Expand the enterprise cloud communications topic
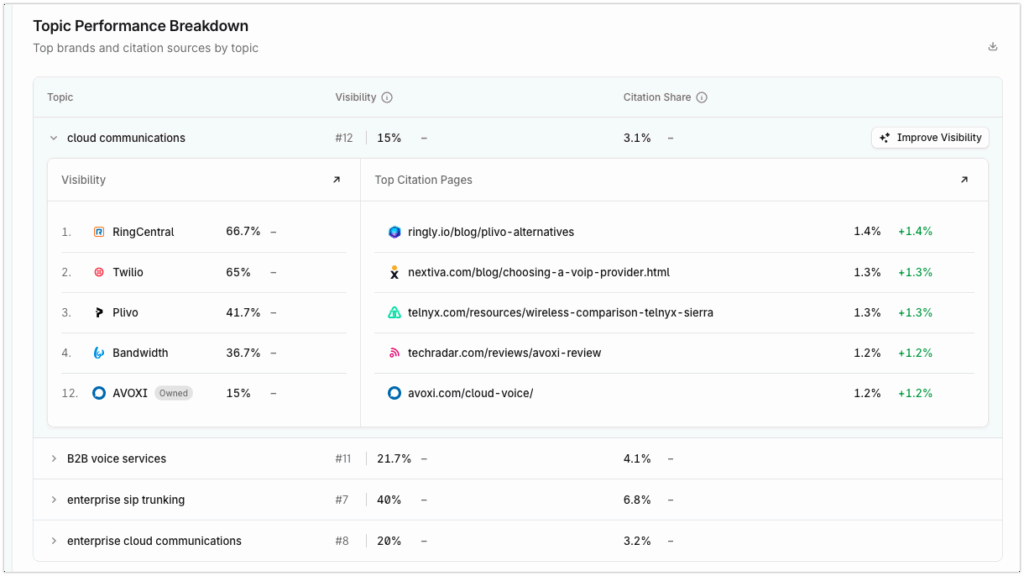 click(53, 540)
